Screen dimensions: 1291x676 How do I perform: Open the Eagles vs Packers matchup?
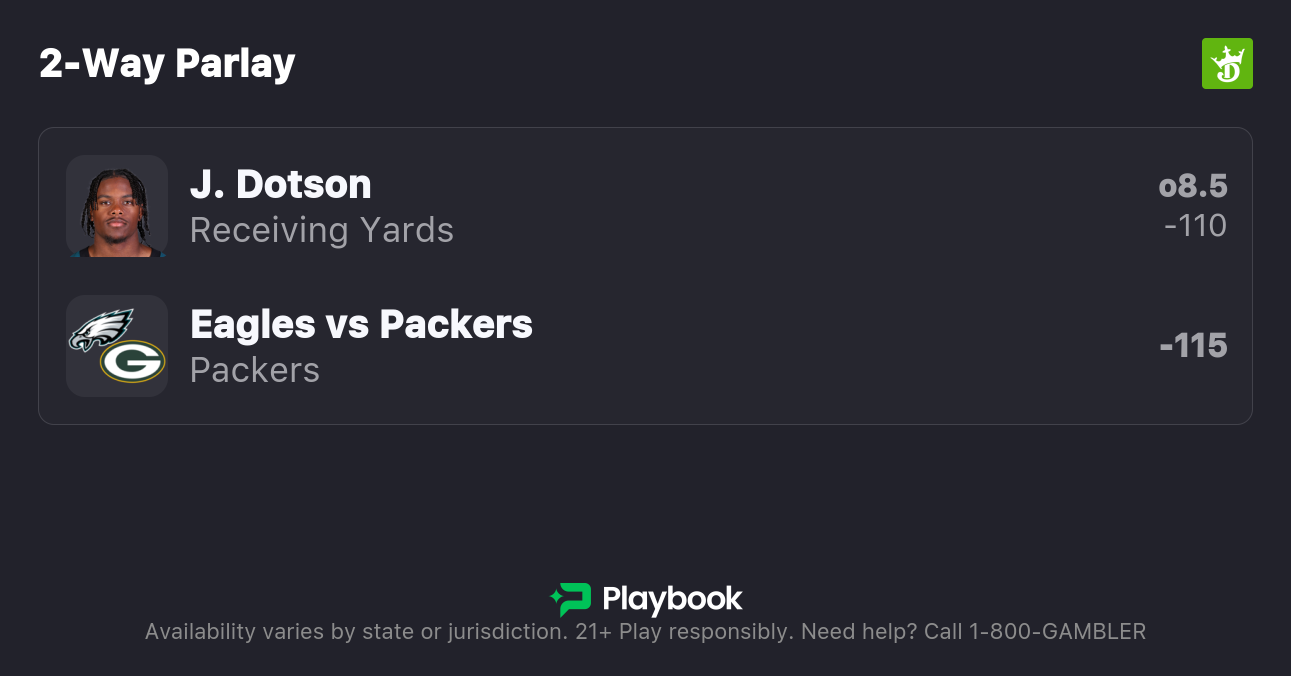click(x=361, y=324)
